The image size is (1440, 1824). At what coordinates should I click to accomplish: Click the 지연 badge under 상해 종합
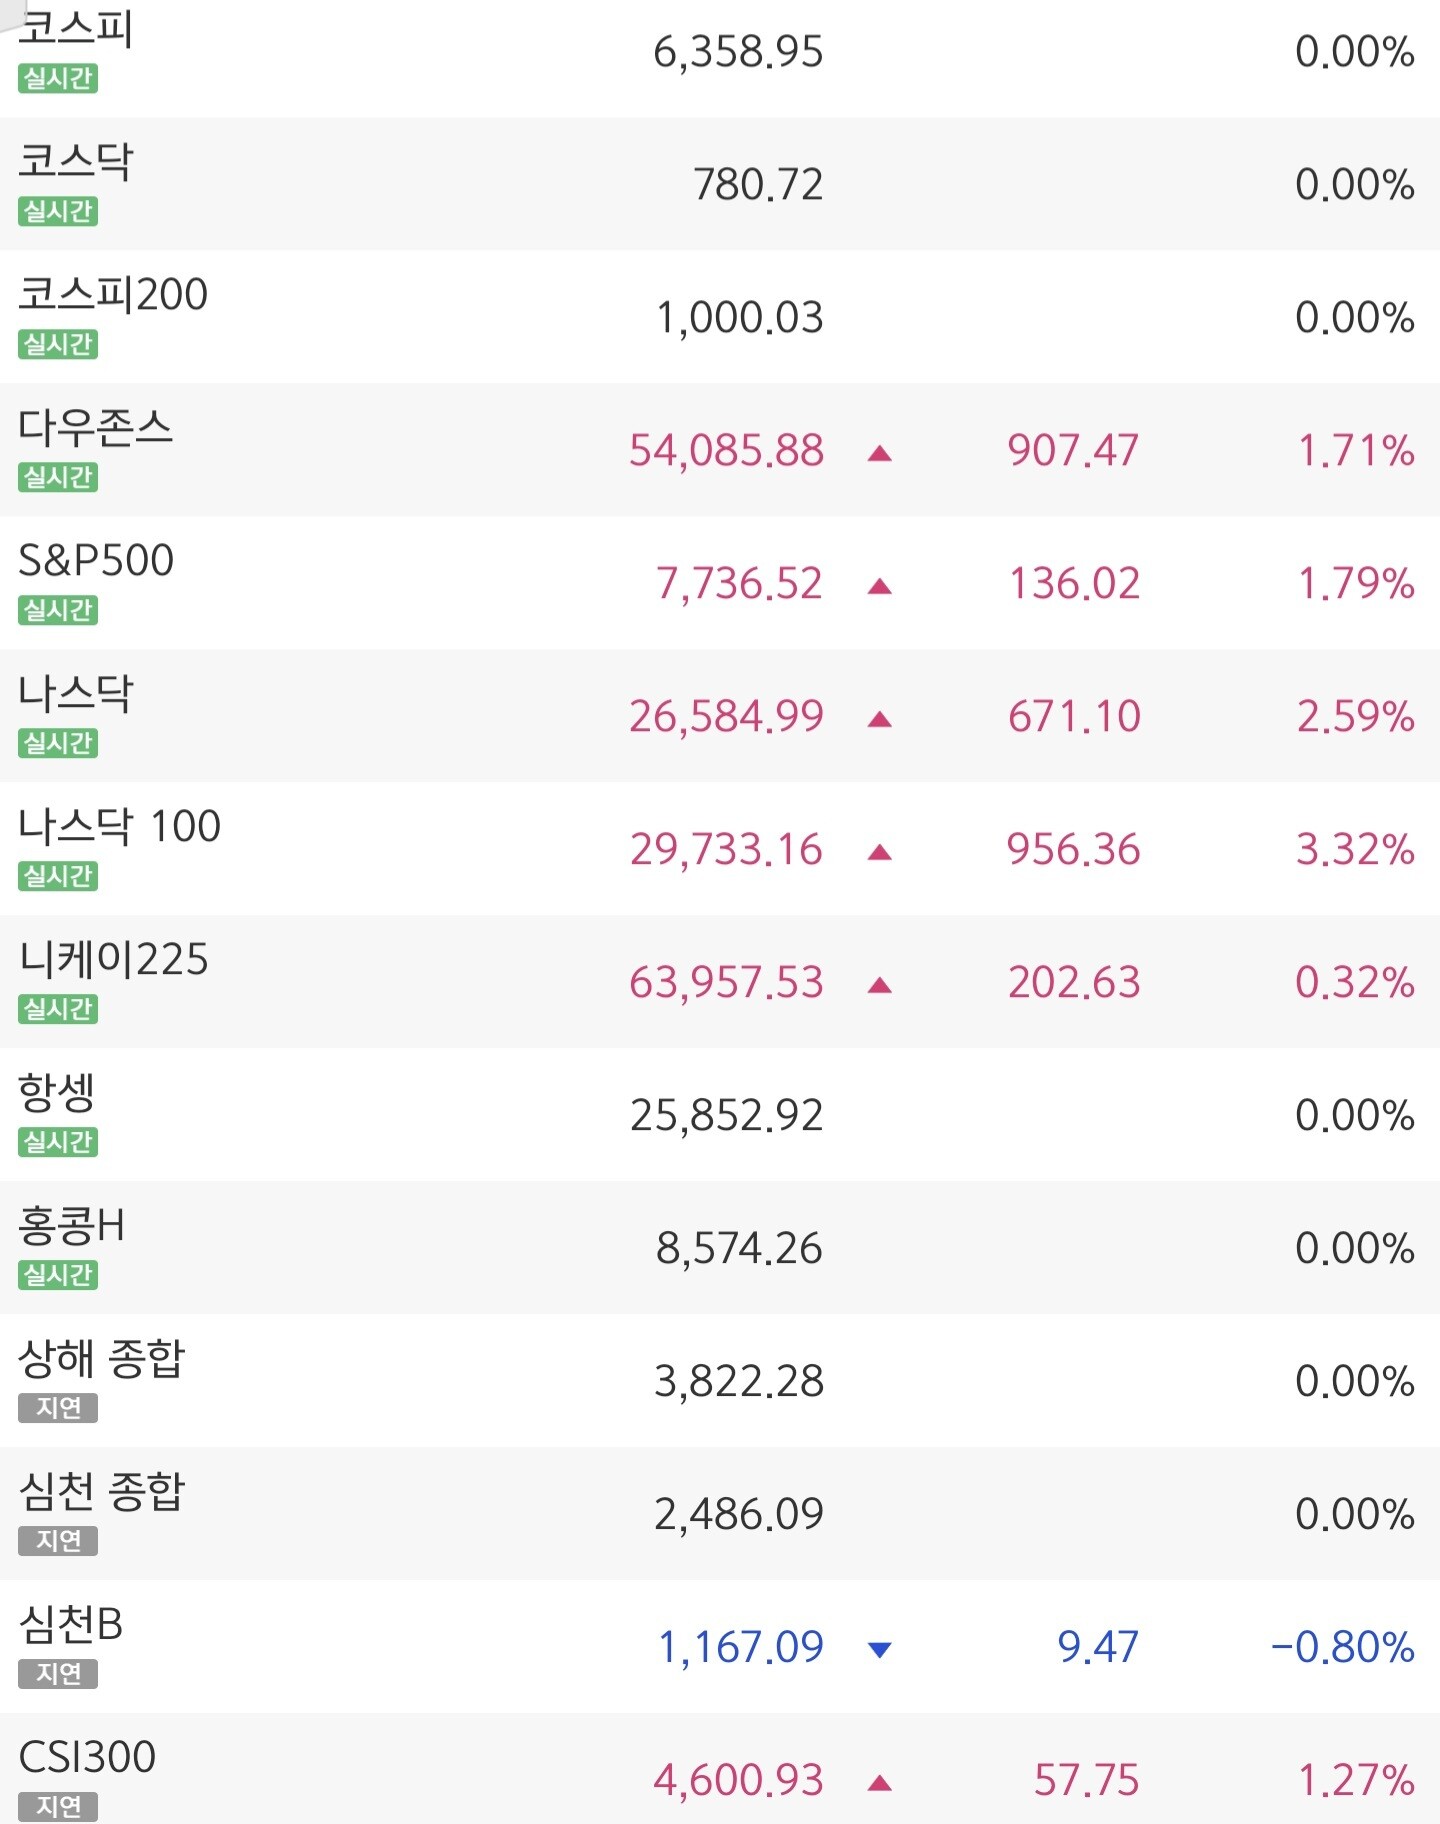point(58,1408)
